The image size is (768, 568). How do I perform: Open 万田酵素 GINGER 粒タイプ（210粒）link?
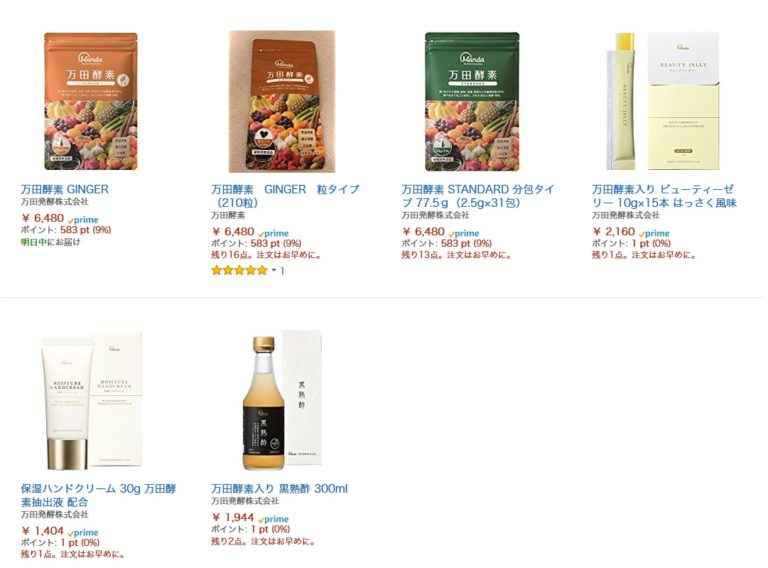click(285, 196)
